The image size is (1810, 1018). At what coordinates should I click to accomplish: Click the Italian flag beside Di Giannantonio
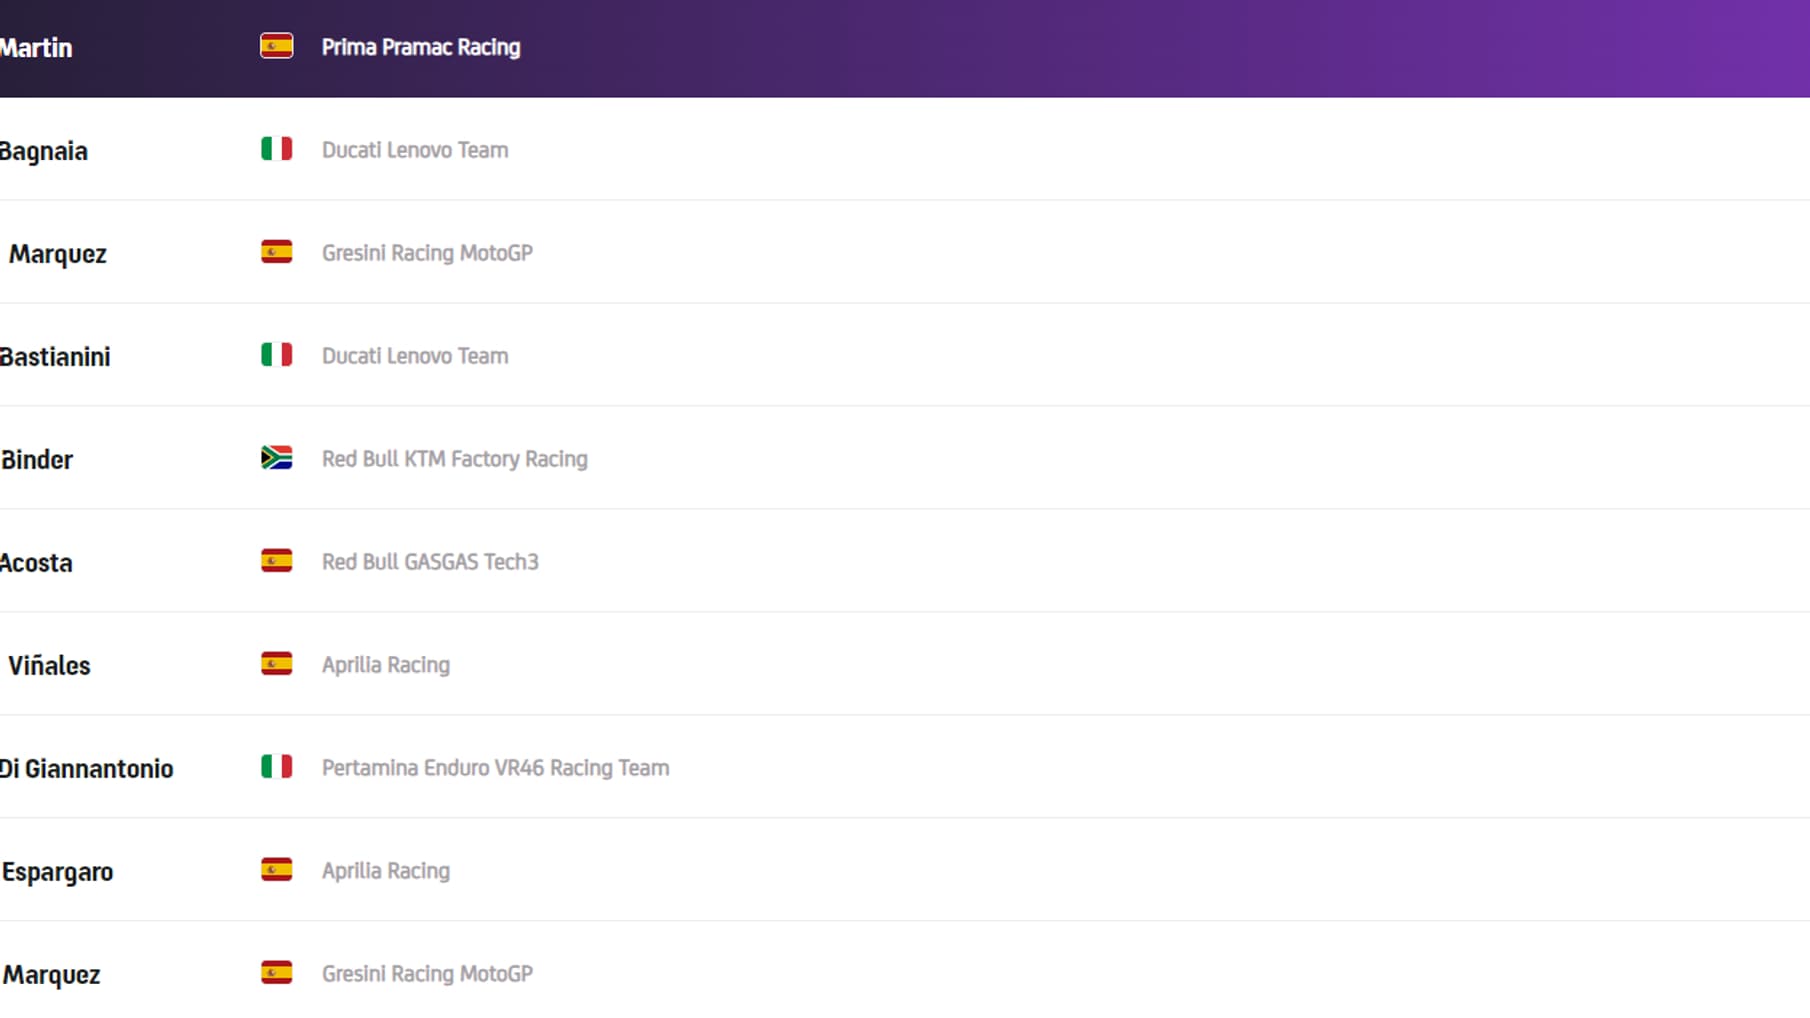276,767
